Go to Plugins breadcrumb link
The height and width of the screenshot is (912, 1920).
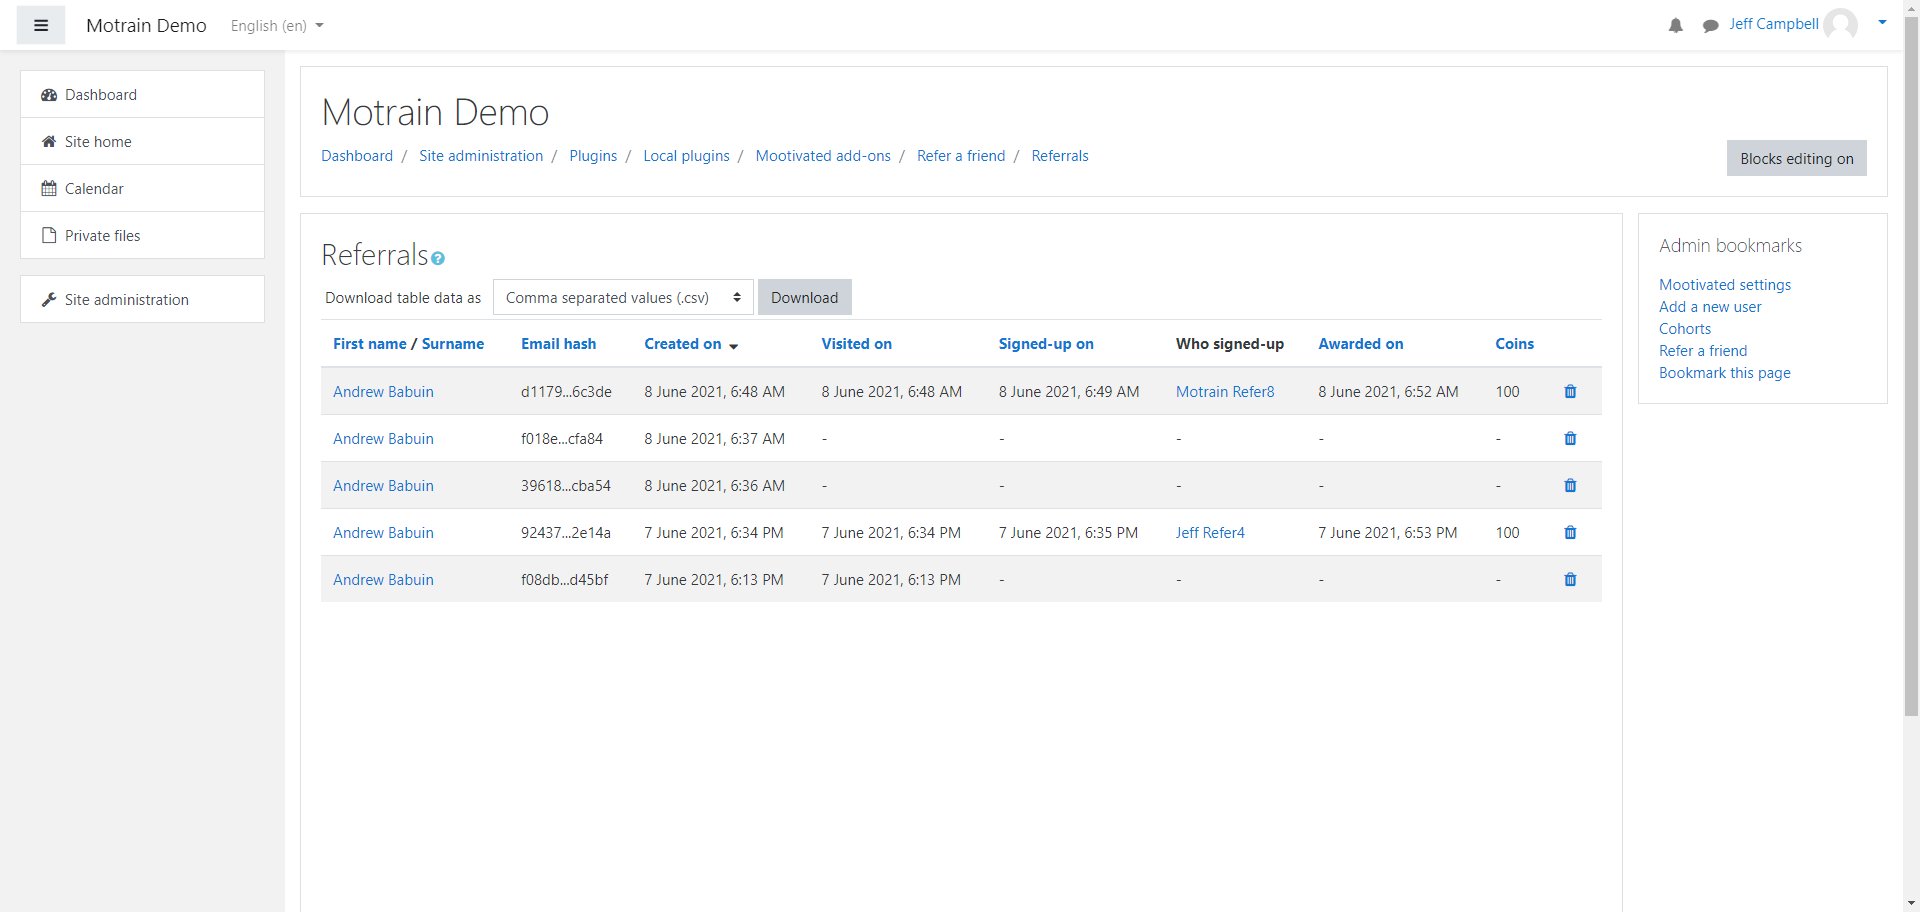593,156
